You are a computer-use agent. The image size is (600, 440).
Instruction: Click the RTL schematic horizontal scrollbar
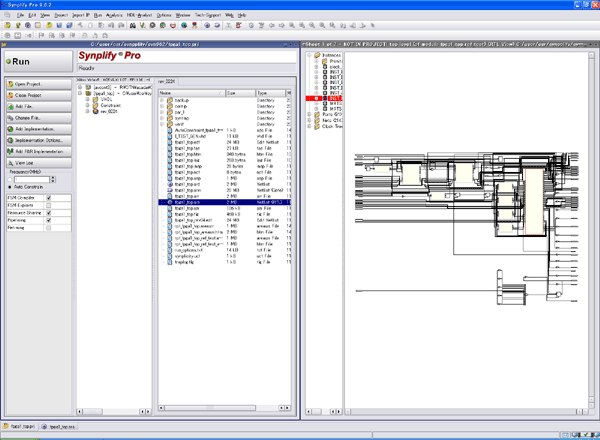[467, 412]
